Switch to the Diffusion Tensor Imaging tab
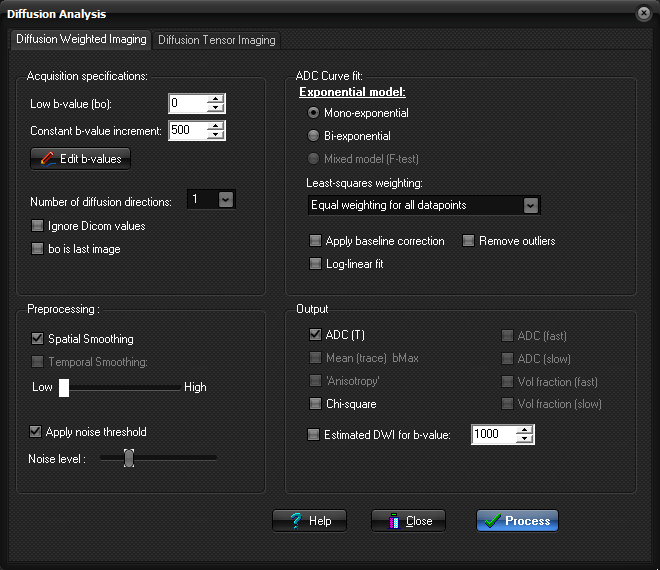Viewport: 660px width, 570px height. click(217, 40)
